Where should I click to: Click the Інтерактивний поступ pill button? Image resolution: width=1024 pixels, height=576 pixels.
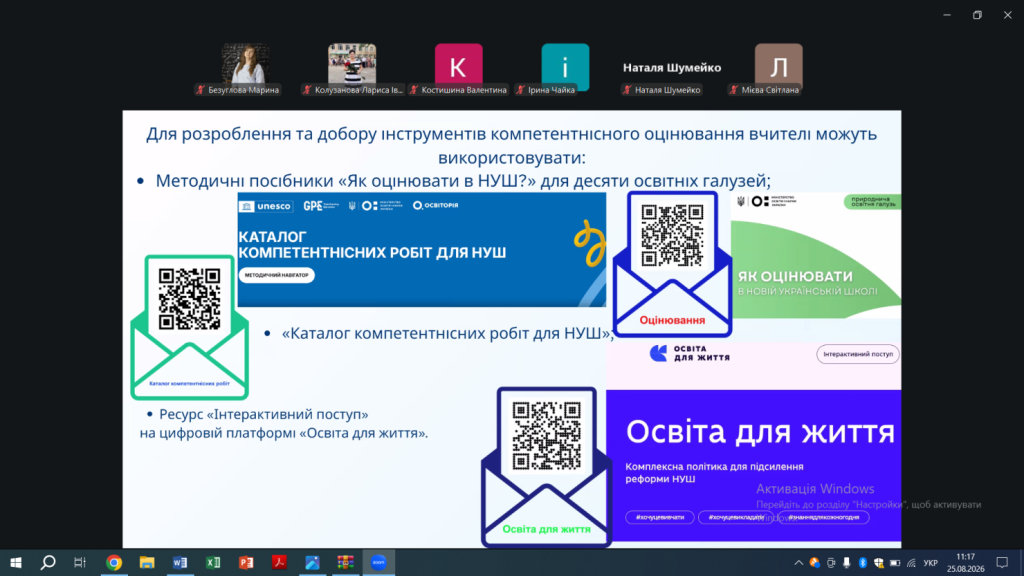click(x=857, y=354)
